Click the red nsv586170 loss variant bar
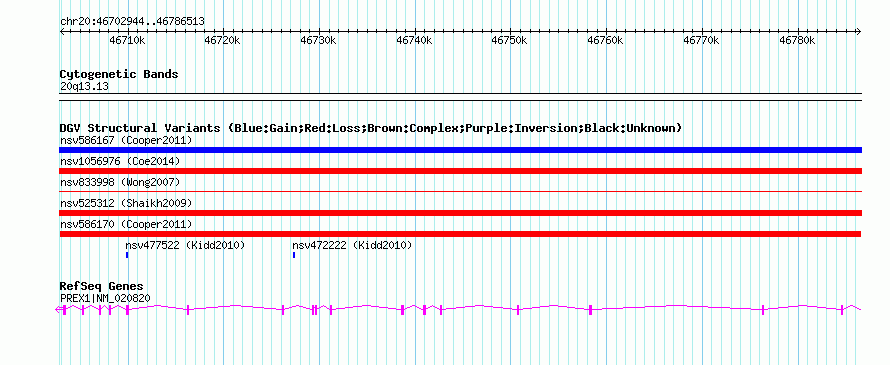This screenshot has width=890, height=365. pyautogui.click(x=460, y=234)
